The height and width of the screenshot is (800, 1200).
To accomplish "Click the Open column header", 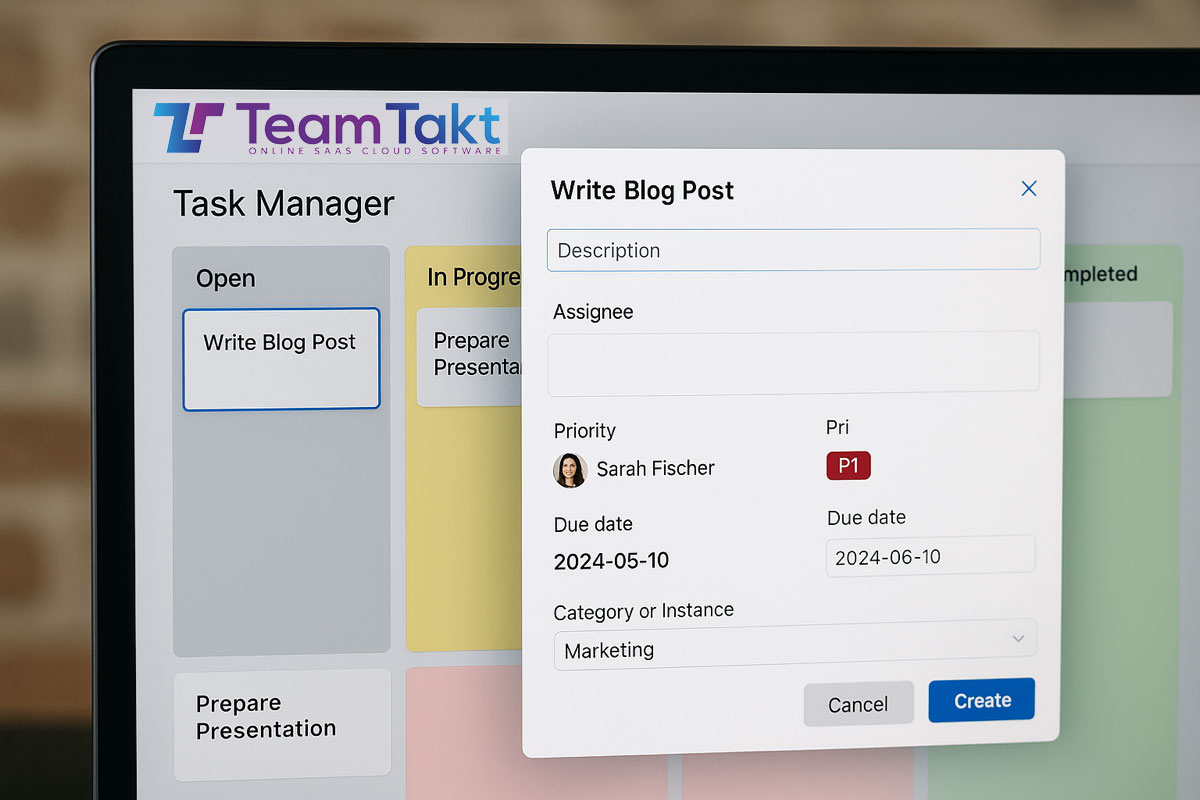I will (x=226, y=279).
